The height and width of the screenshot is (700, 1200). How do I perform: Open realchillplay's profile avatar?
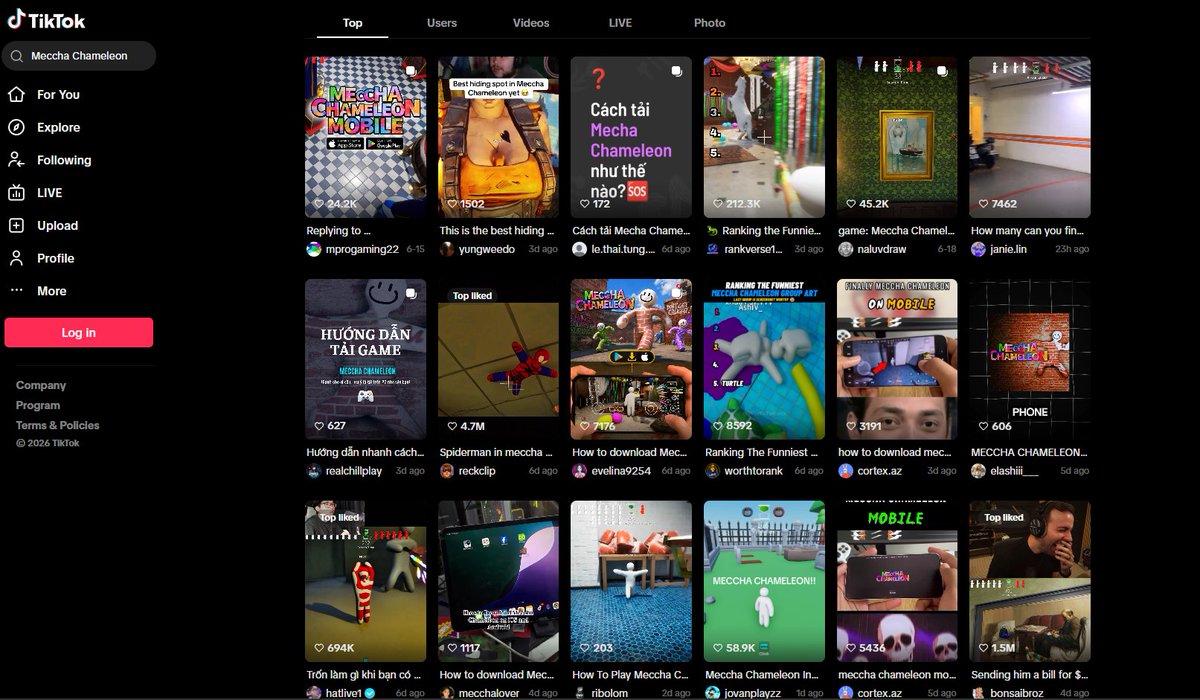(314, 471)
